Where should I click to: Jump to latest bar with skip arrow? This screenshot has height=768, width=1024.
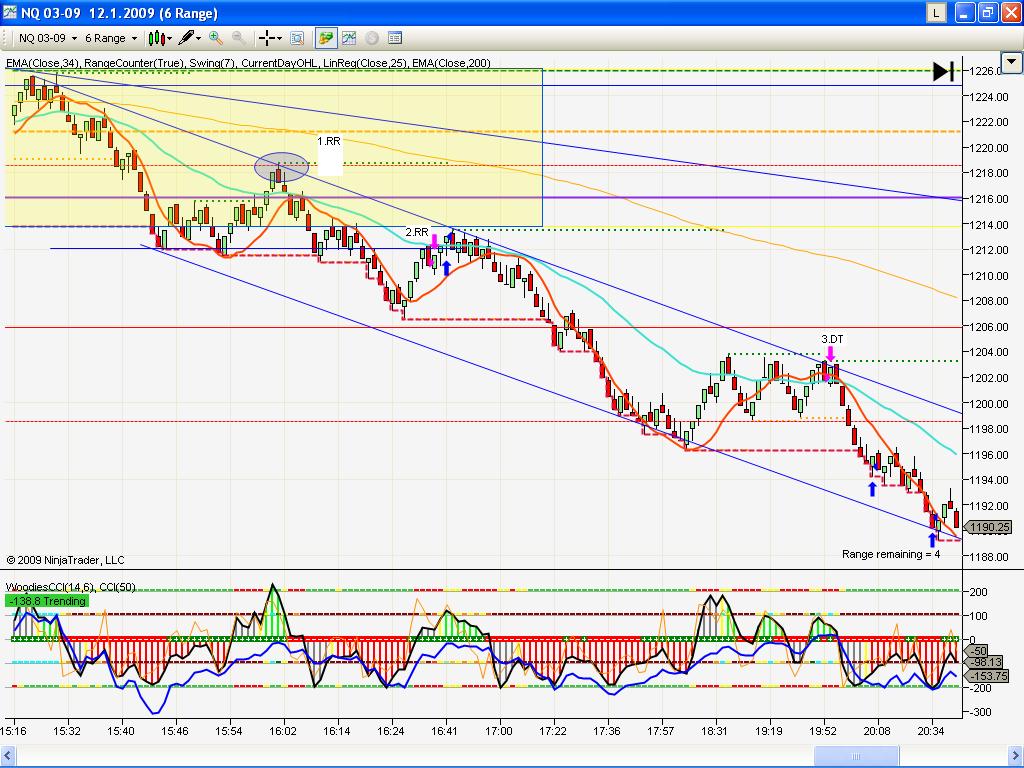click(943, 71)
